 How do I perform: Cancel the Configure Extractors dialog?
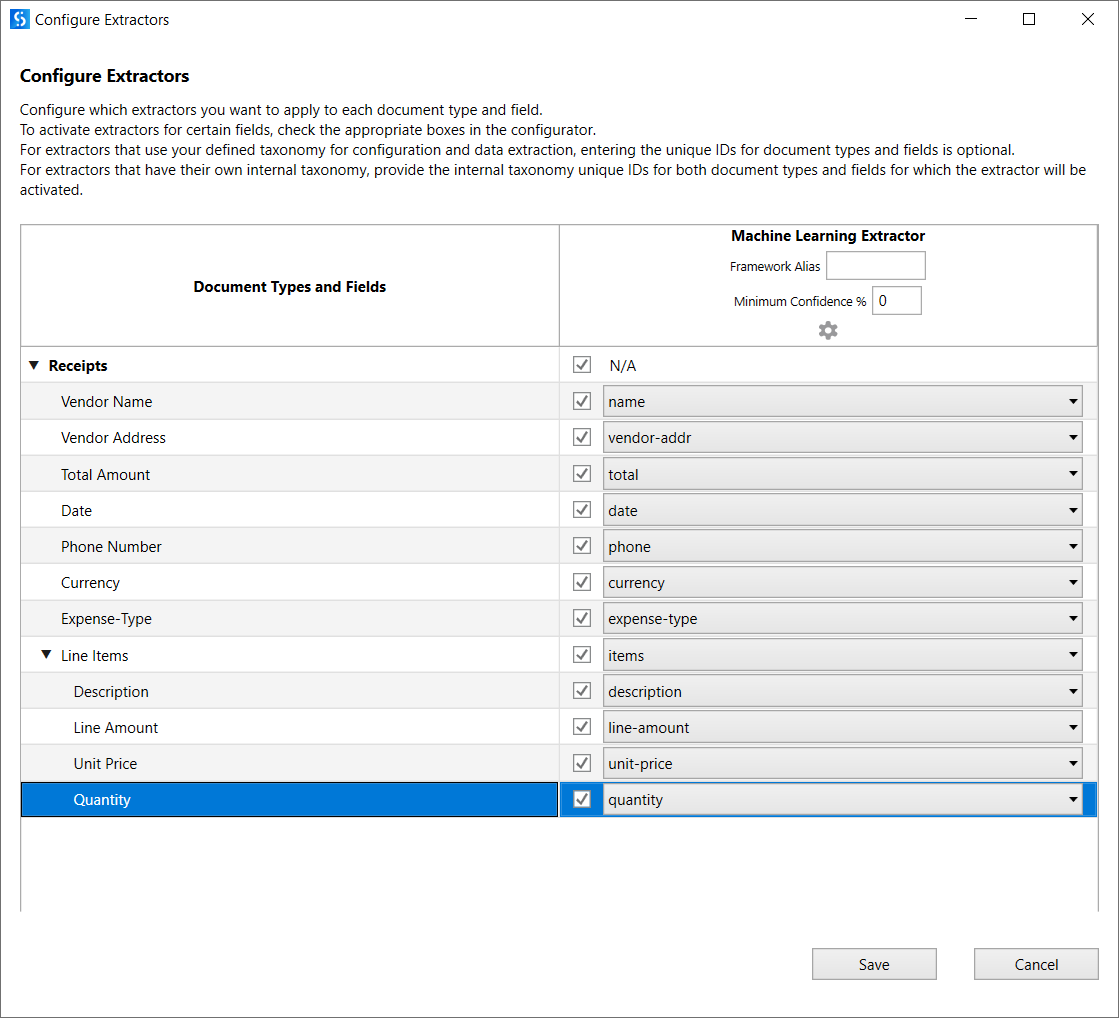(1036, 964)
